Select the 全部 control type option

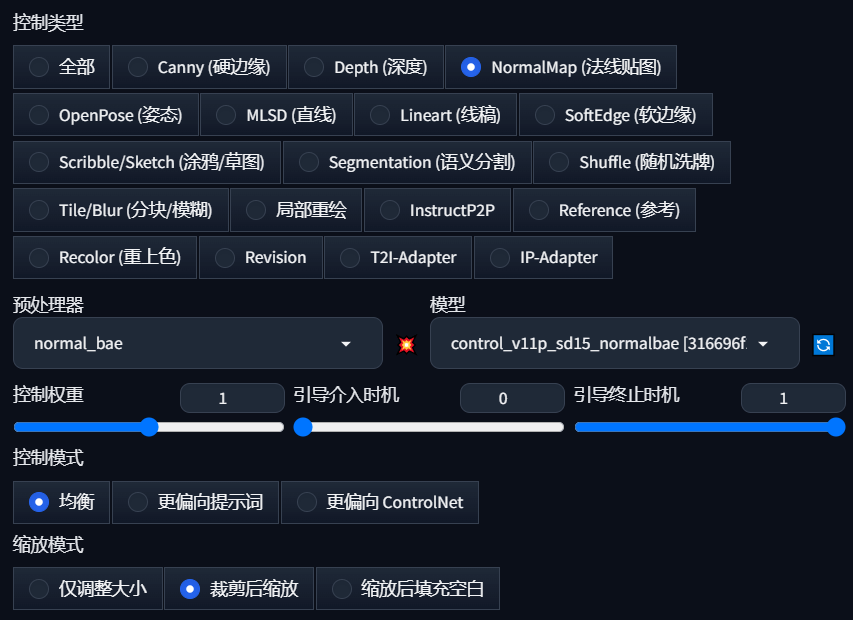coord(61,67)
